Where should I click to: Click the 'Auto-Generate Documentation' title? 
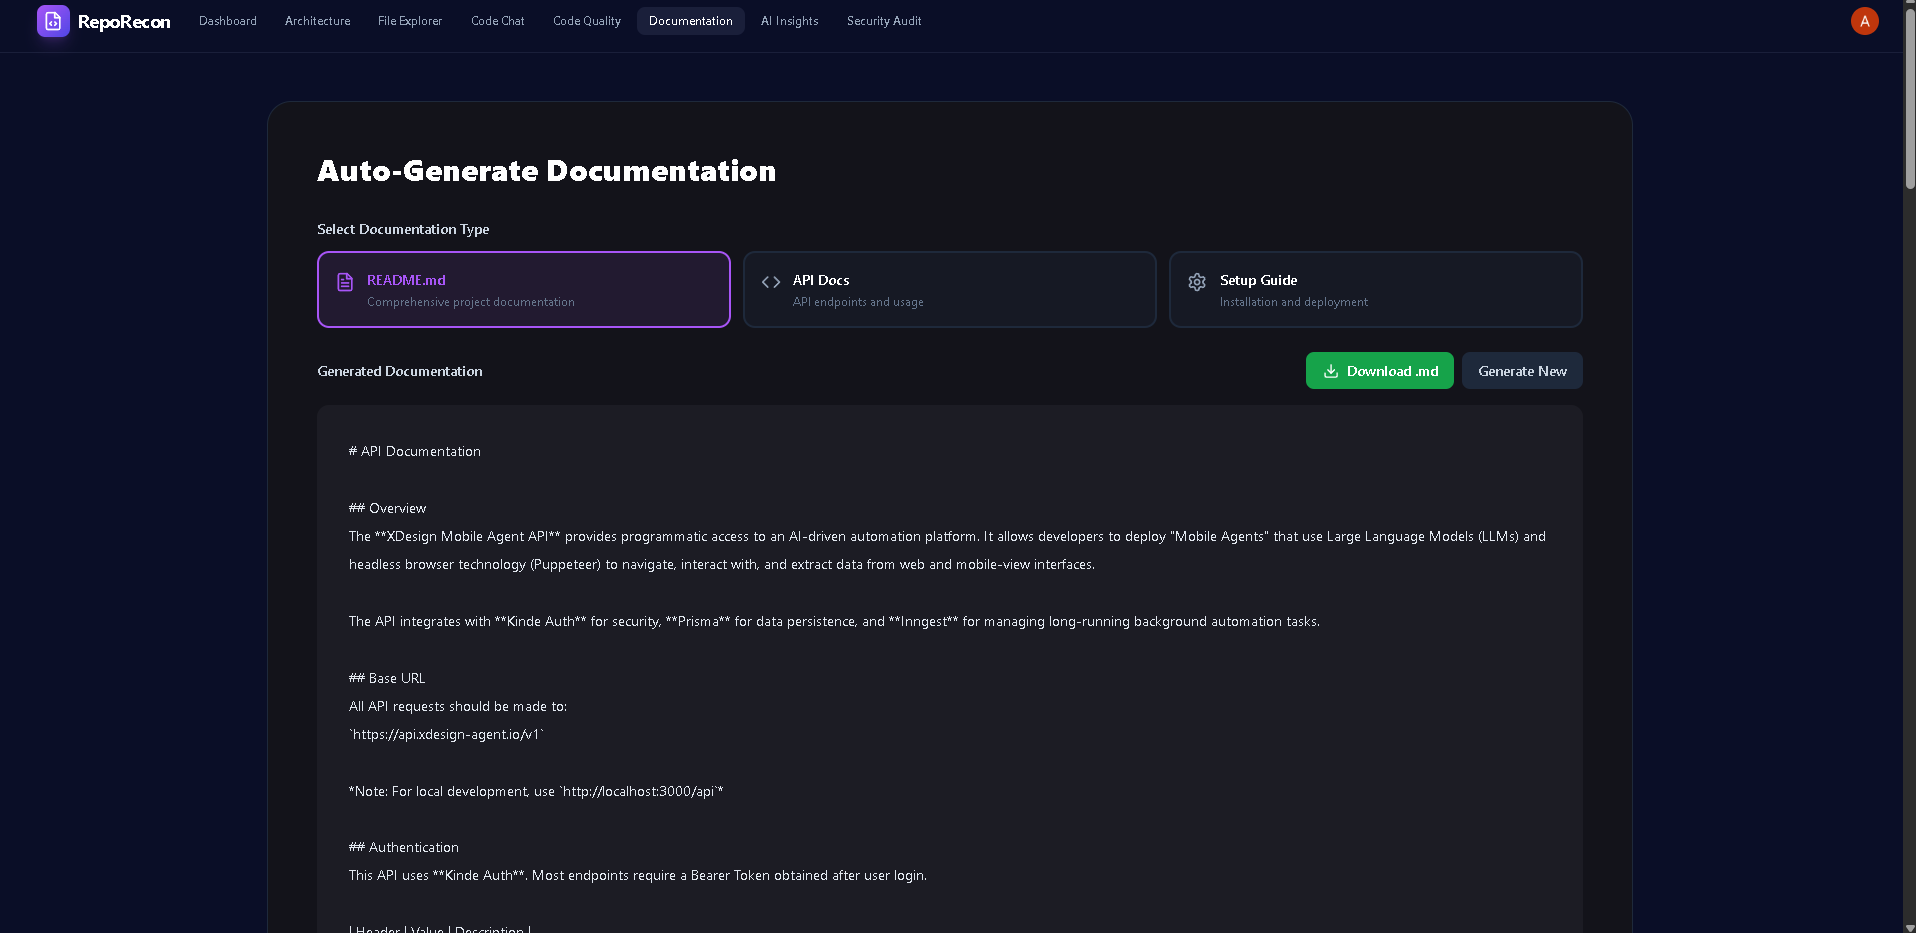coord(547,171)
